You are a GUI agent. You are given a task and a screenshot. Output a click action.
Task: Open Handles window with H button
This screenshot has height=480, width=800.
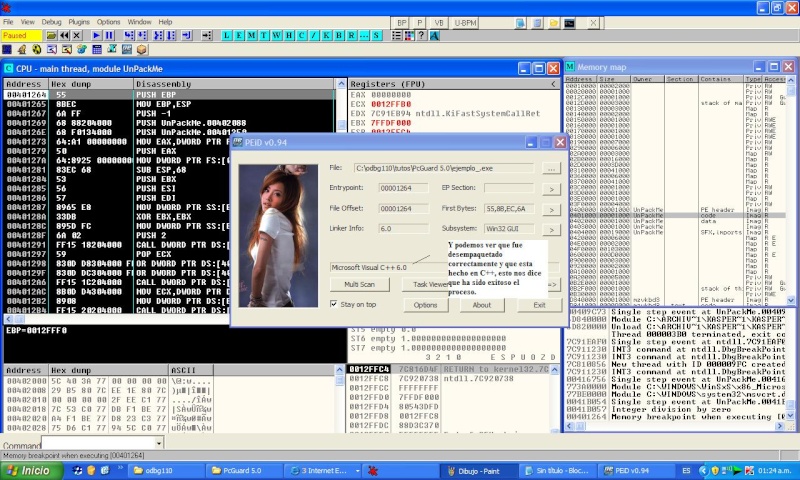pos(289,35)
